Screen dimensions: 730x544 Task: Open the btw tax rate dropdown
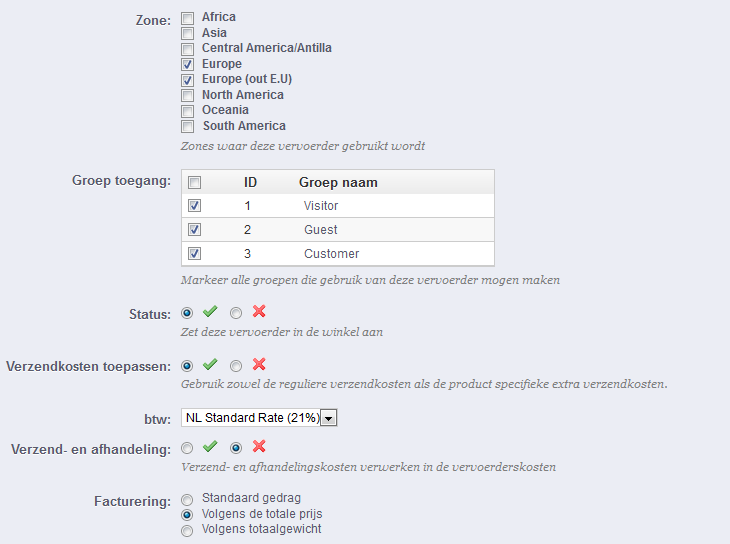click(x=329, y=418)
